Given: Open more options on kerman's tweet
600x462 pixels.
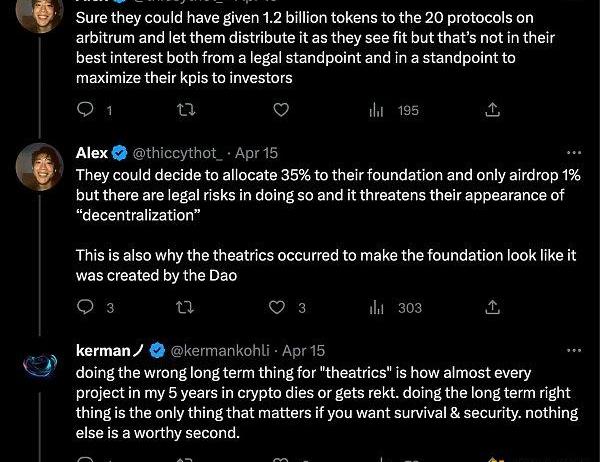Looking at the screenshot, I should (573, 351).
